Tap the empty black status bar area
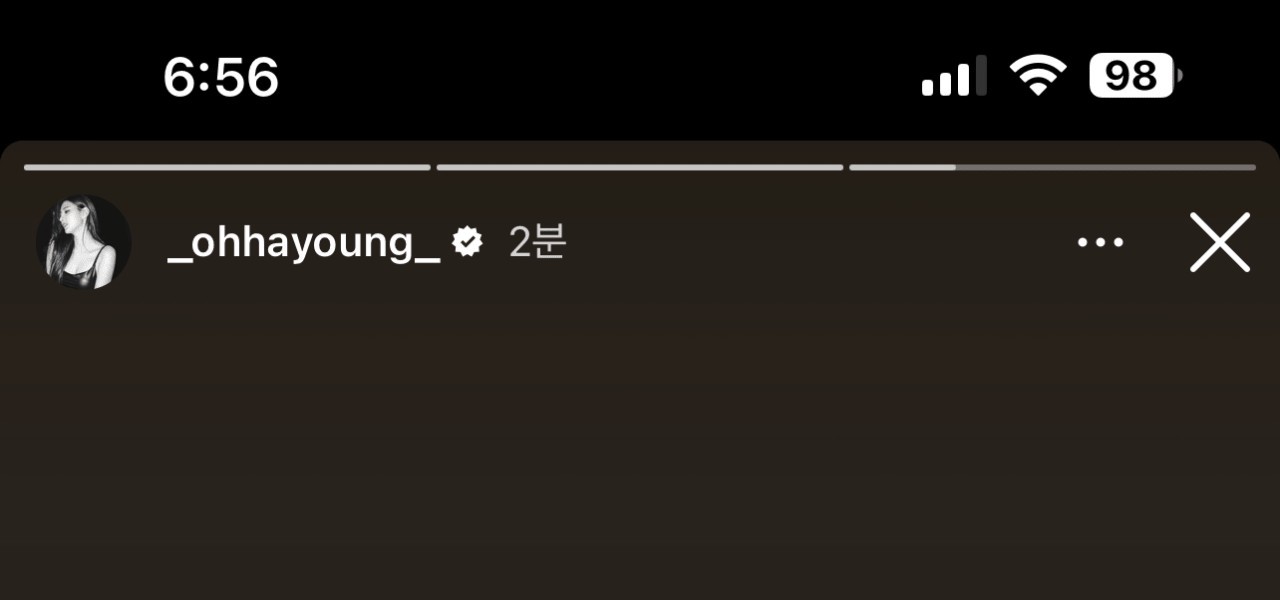Screen dimensions: 1280x600 [600, 76]
